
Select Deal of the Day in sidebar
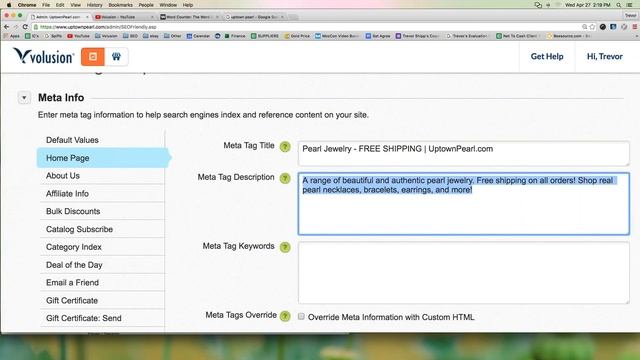click(102, 265)
